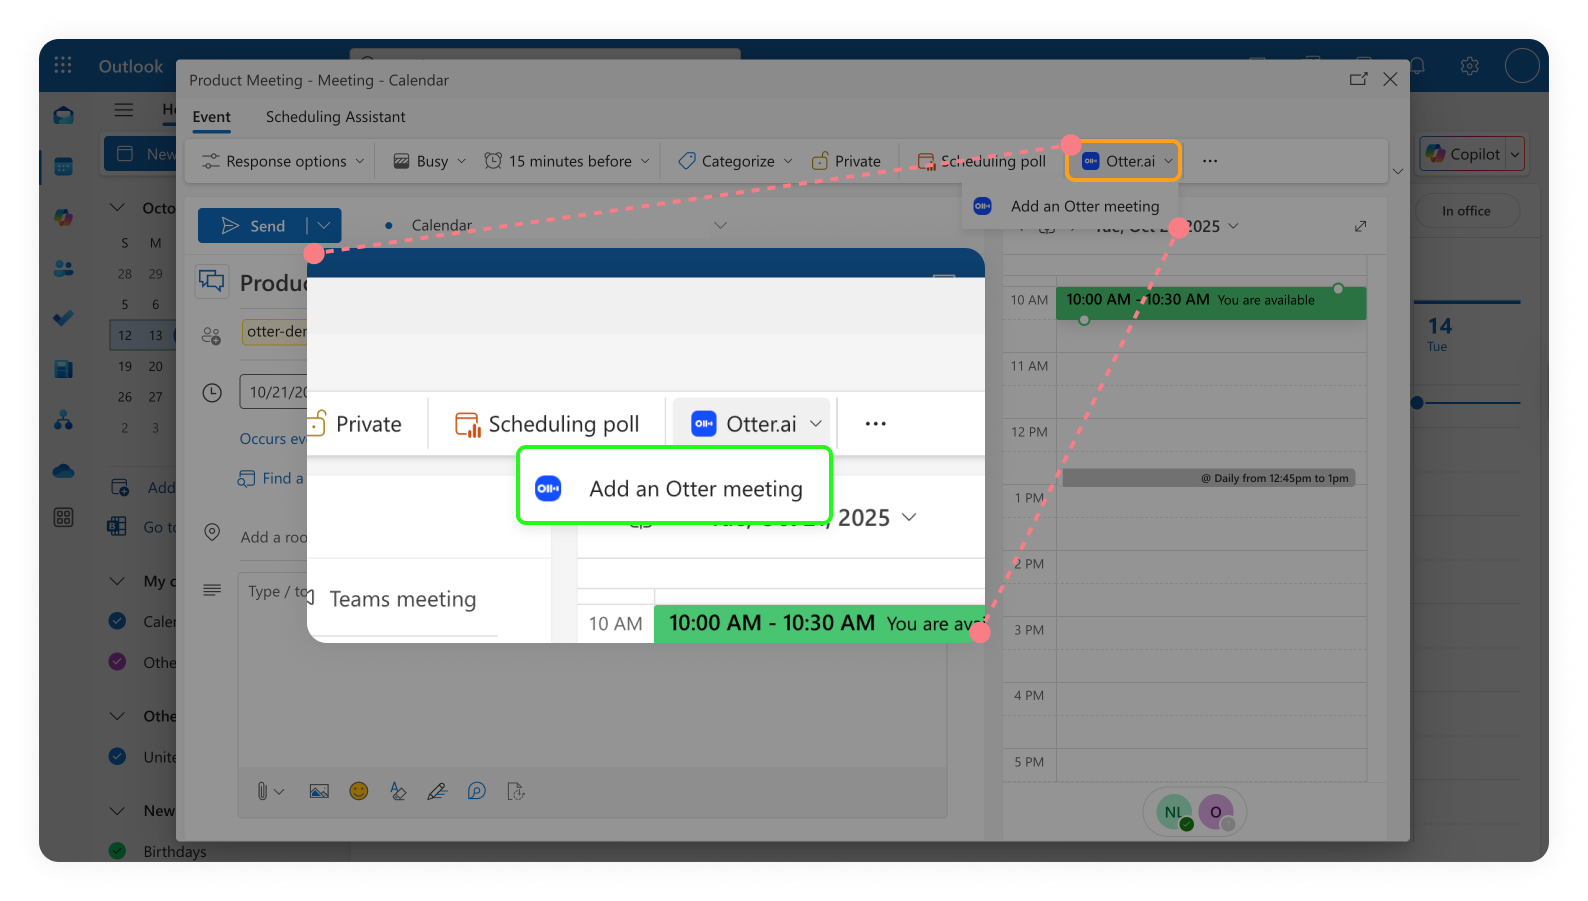Viewport: 1588px width, 901px height.
Task: Select the 10:00 AM - 10:30 AM event block in day grid
Action: coord(1210,304)
